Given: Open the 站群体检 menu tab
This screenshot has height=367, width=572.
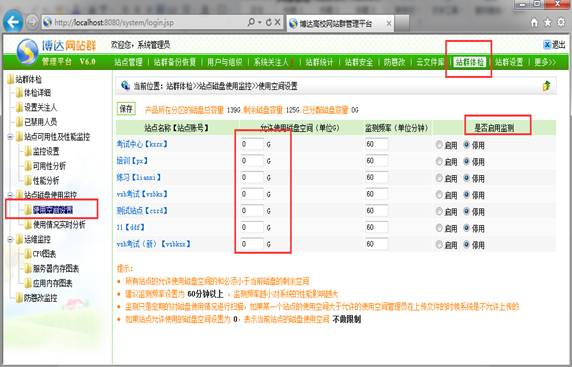Looking at the screenshot, I should coord(469,62).
